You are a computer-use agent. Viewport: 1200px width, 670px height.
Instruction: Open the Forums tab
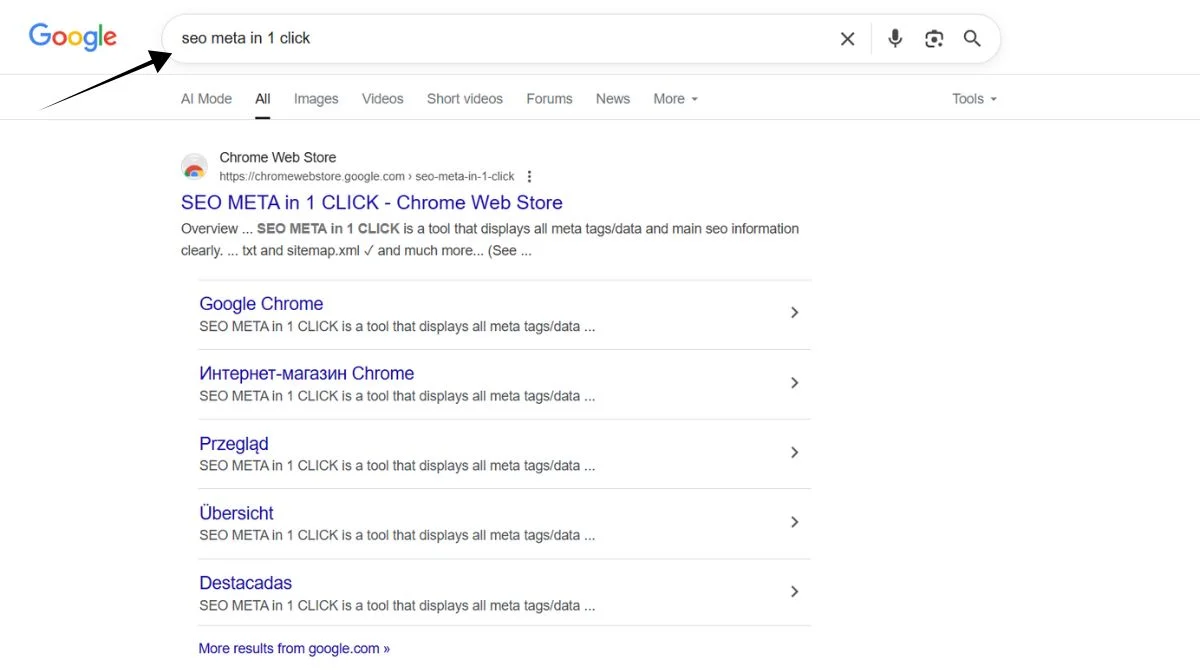(x=549, y=99)
